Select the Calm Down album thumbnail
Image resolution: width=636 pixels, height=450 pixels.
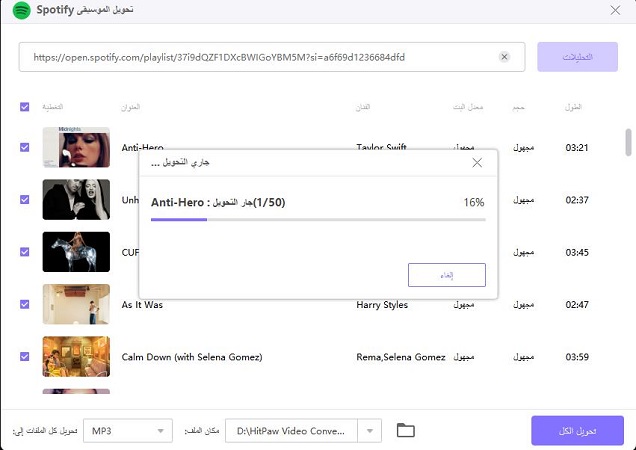(76, 357)
